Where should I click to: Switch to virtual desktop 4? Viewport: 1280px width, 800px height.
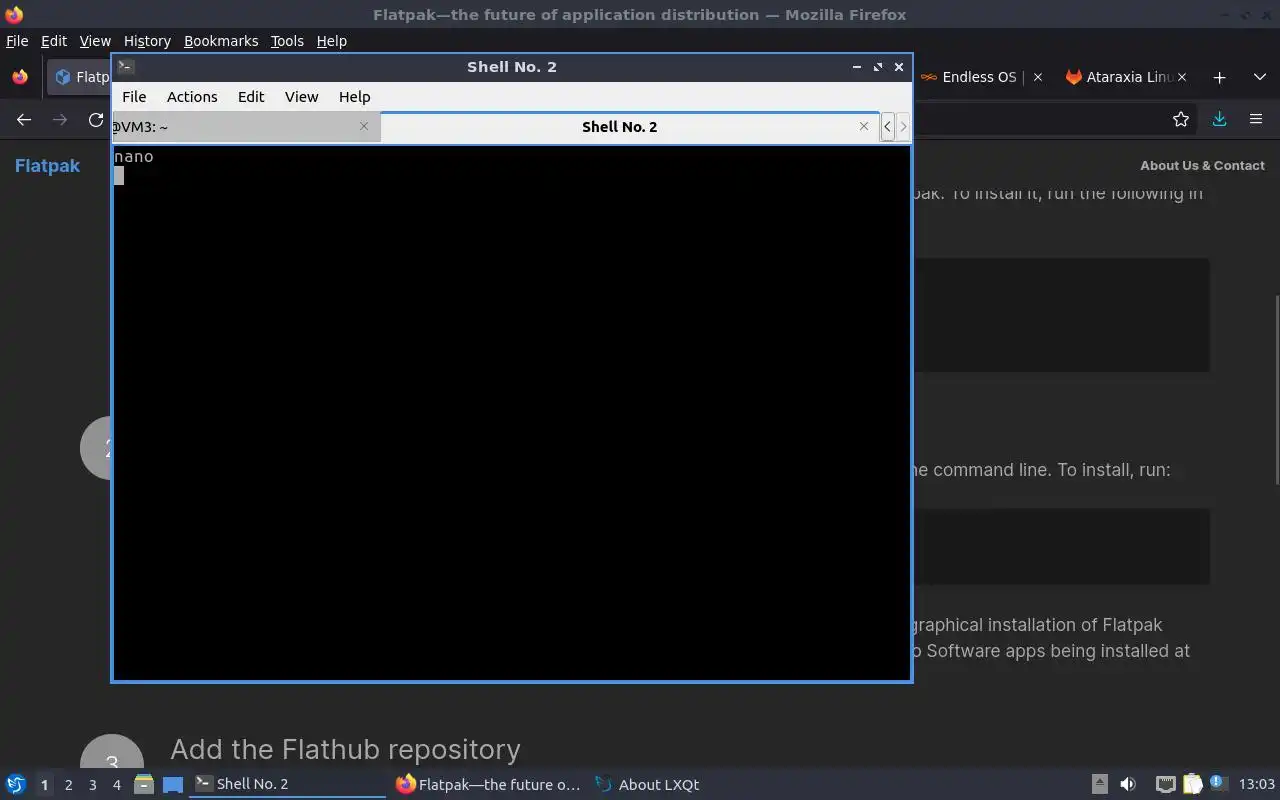(x=116, y=785)
